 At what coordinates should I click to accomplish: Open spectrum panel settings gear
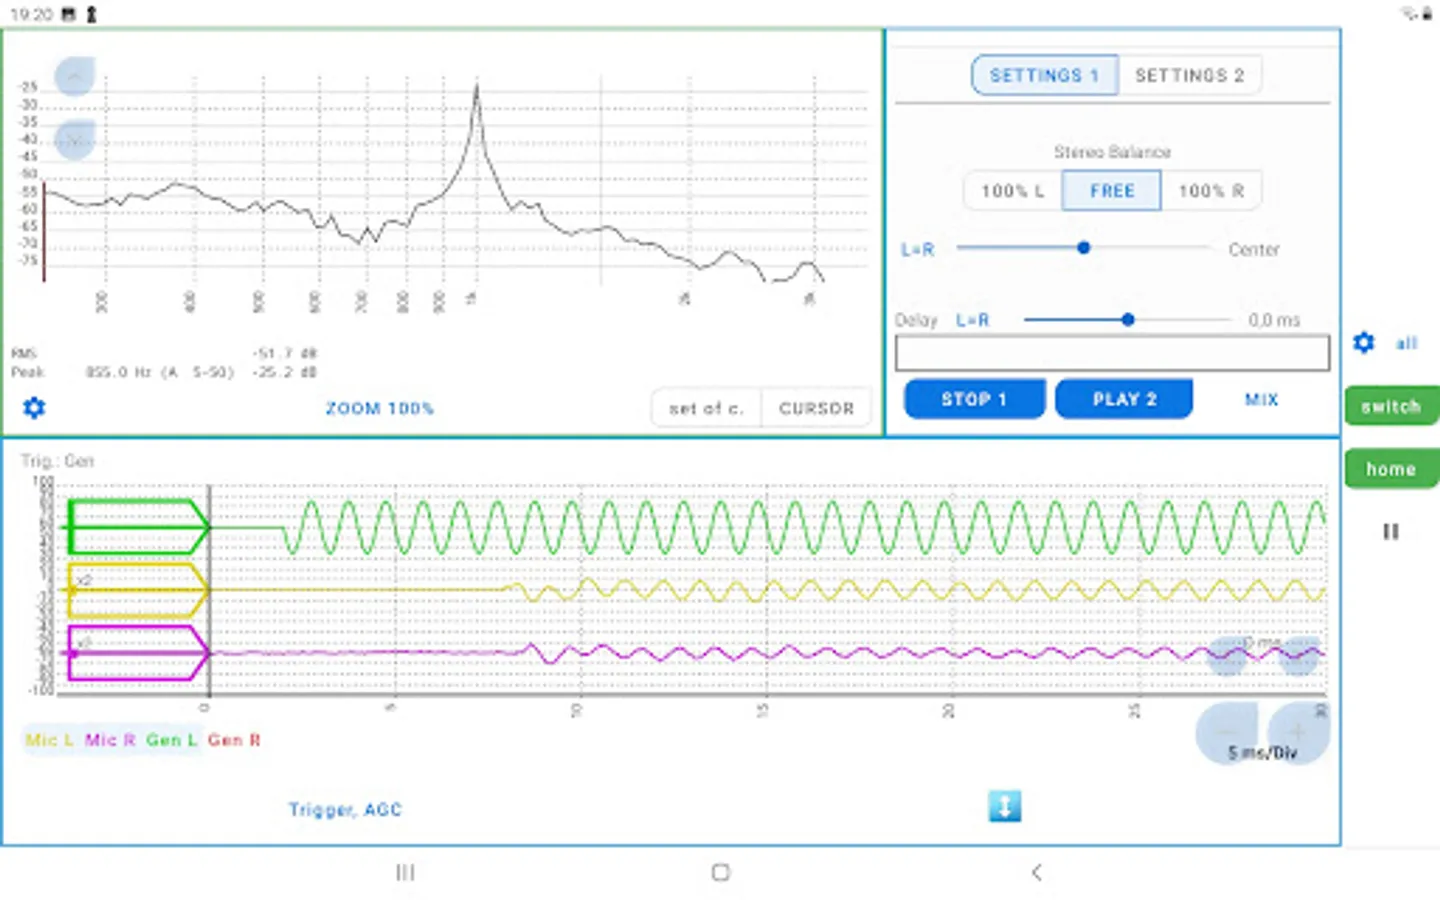click(x=34, y=408)
